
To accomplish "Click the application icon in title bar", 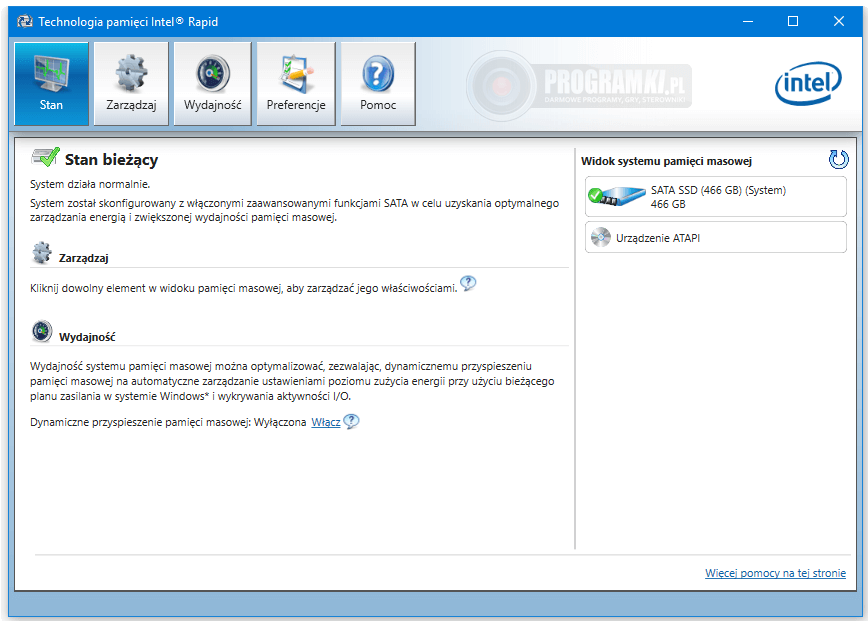I will click(x=25, y=22).
